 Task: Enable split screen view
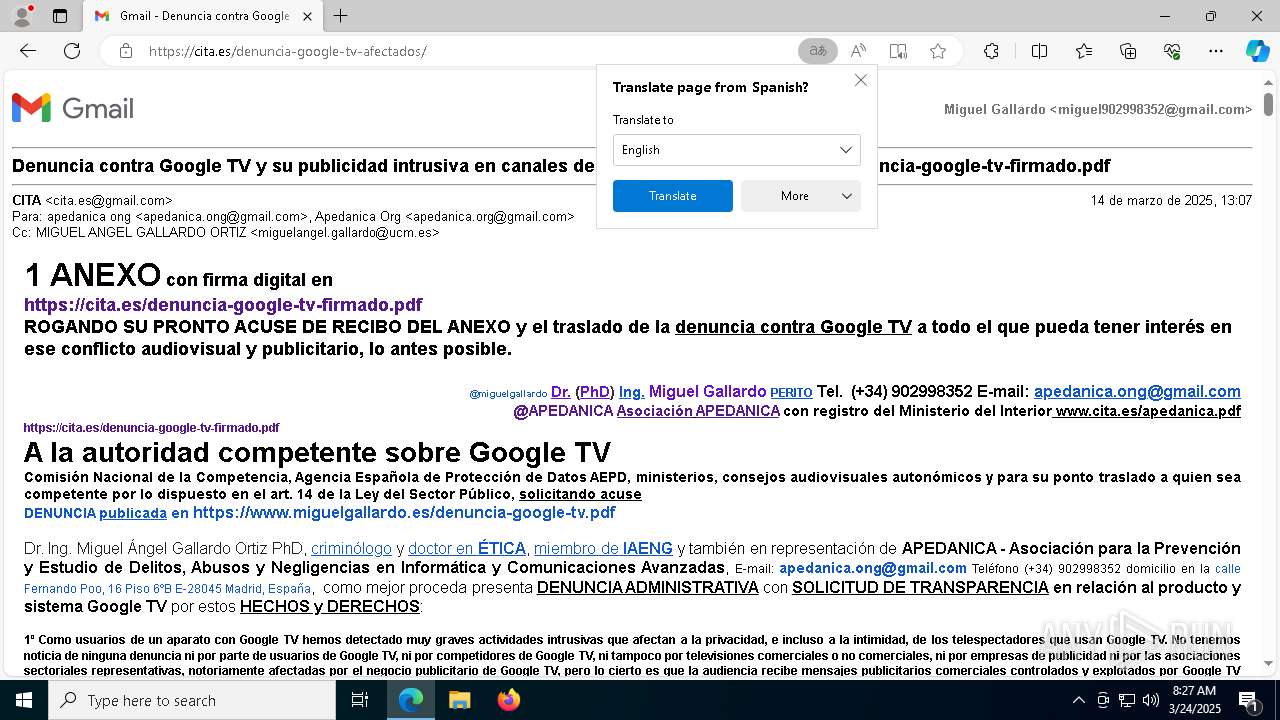click(x=1039, y=51)
